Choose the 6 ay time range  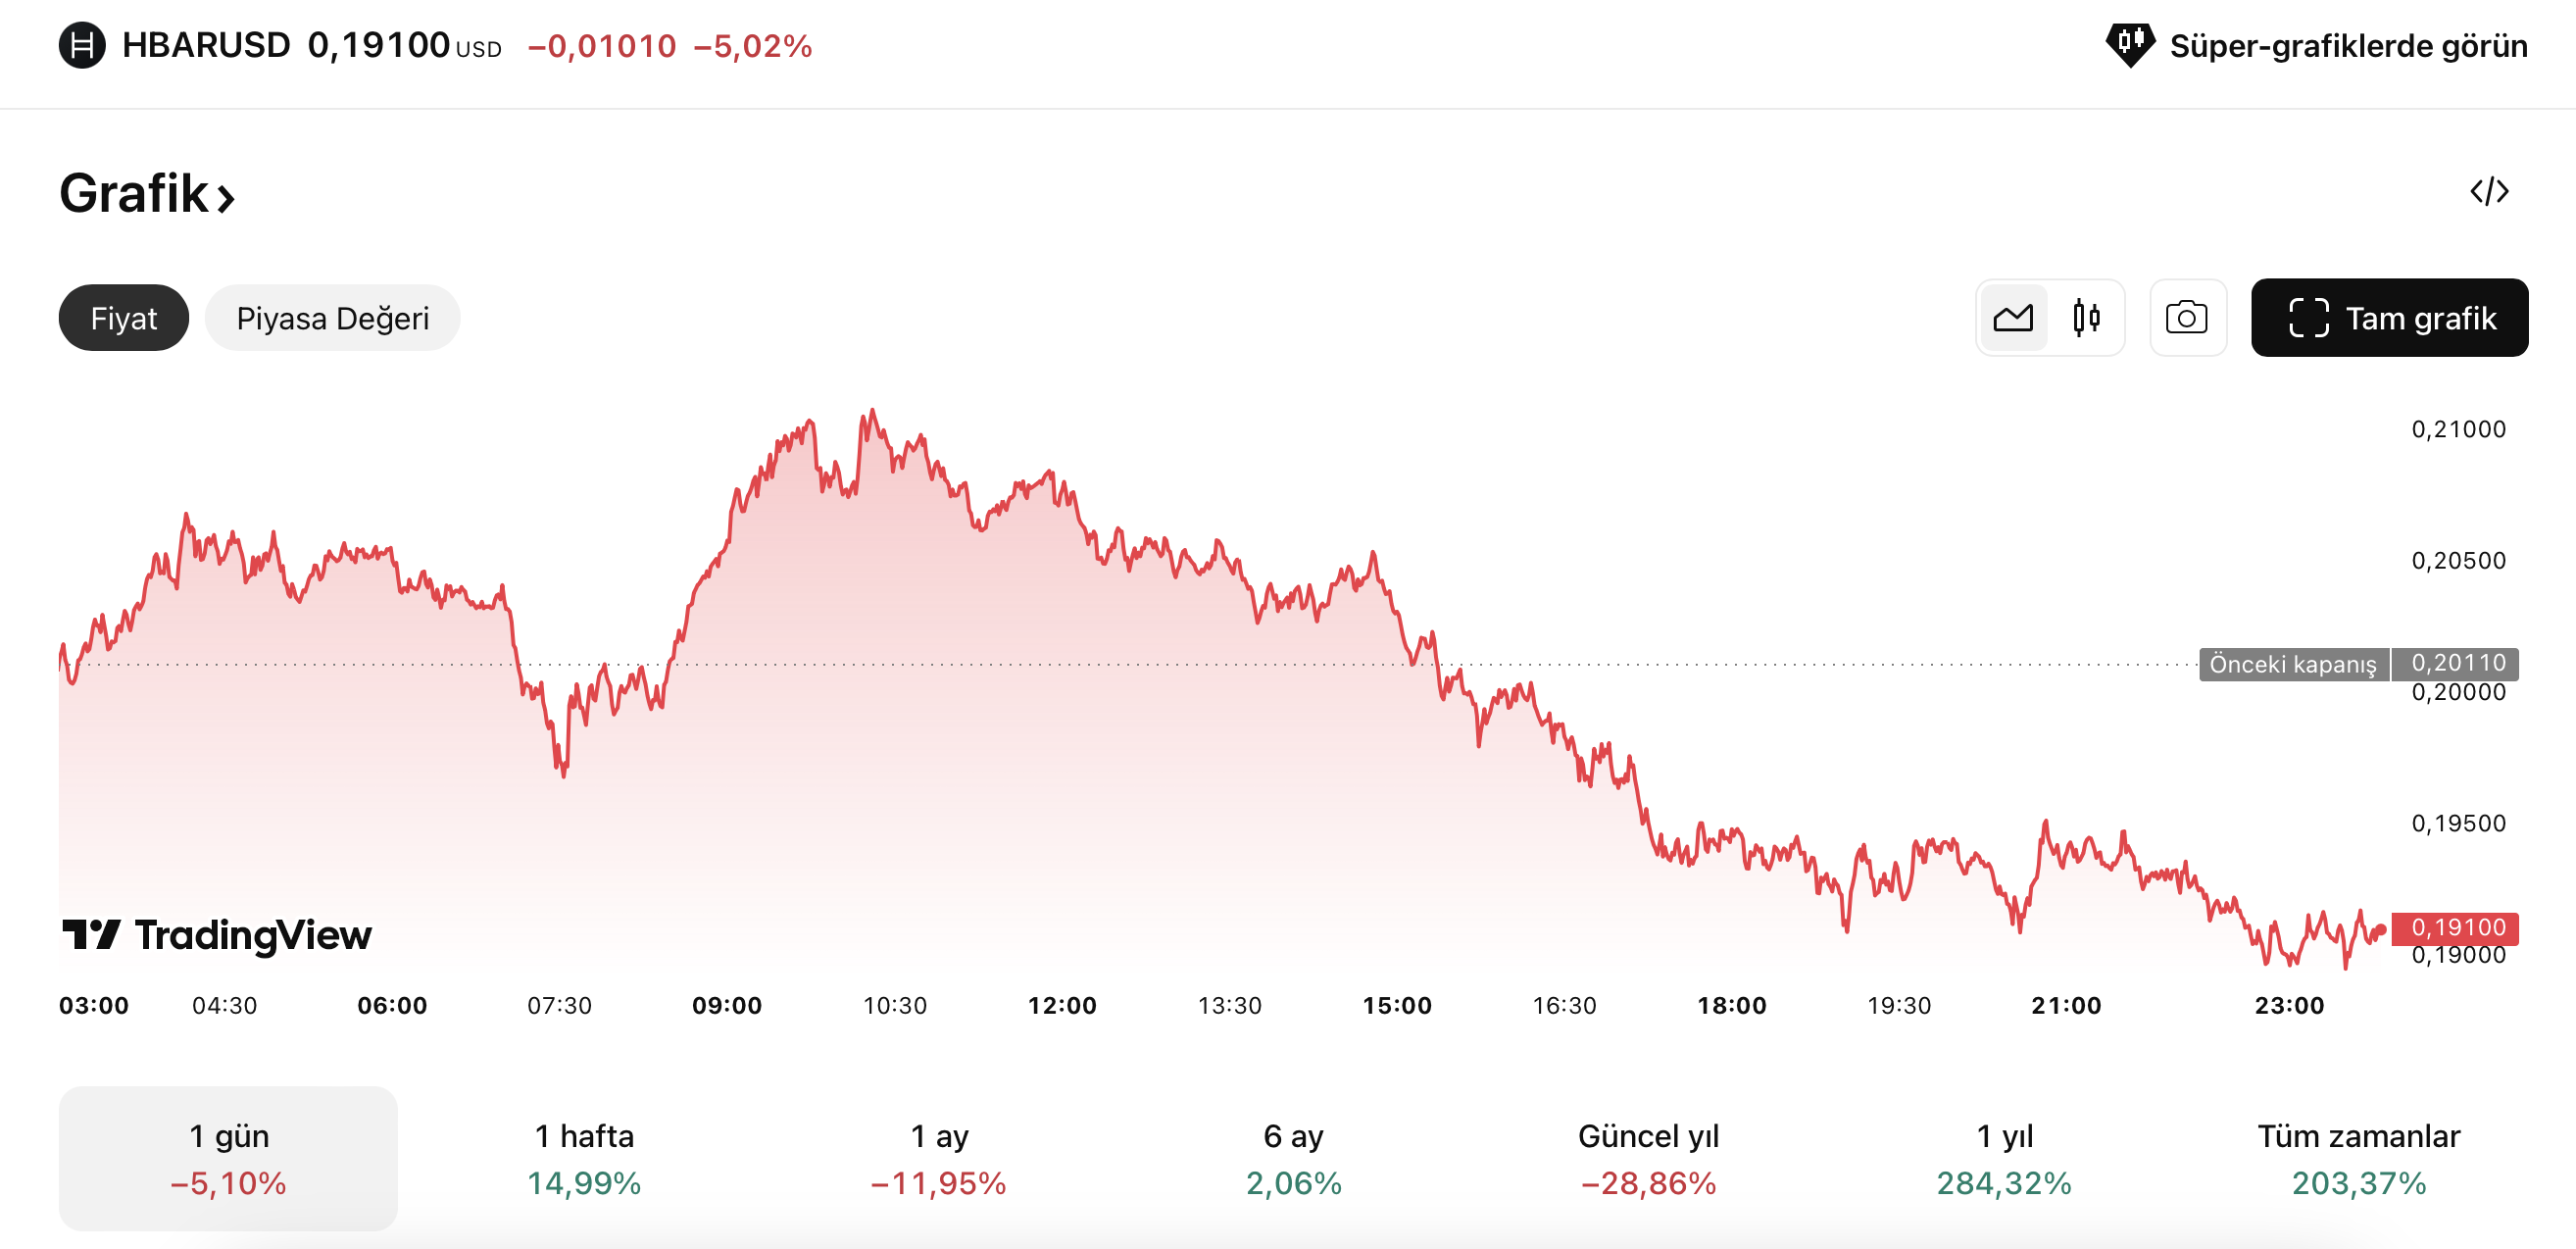click(1293, 1158)
